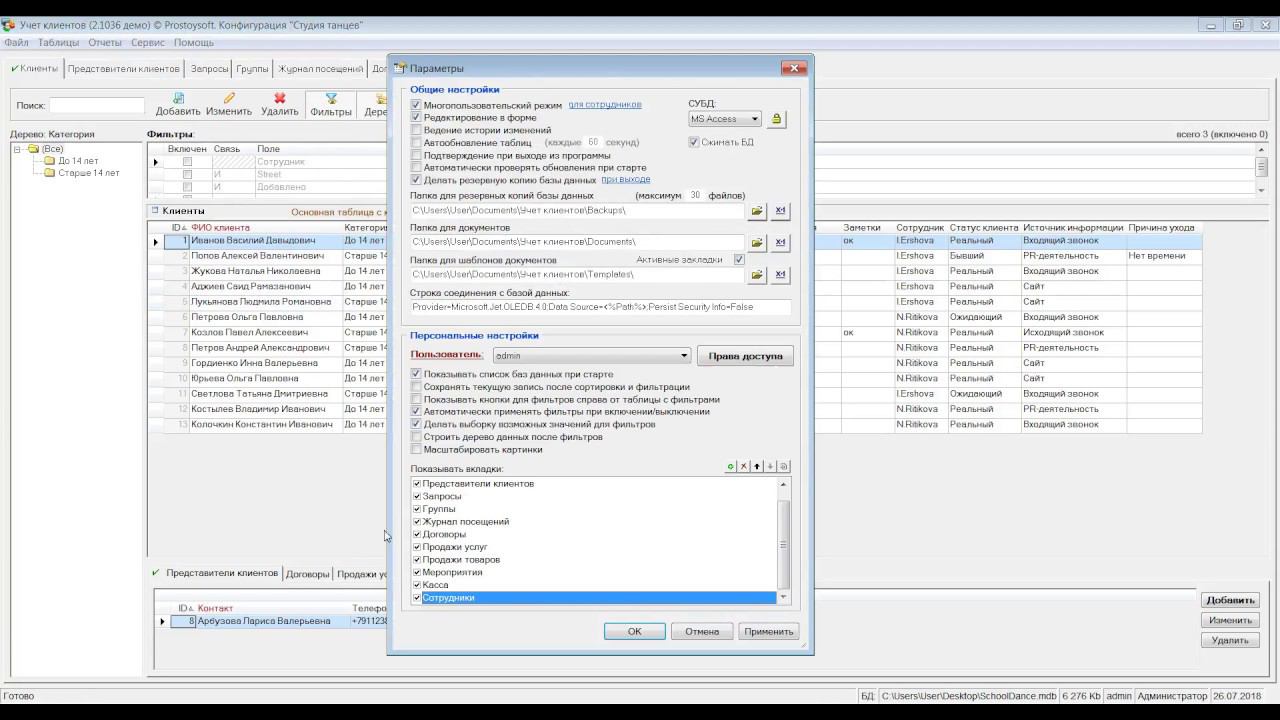Viewport: 1280px width, 720px height.
Task: Click the row arrow beside Арбузова Лариса Валерьевна
Action: tap(162, 622)
